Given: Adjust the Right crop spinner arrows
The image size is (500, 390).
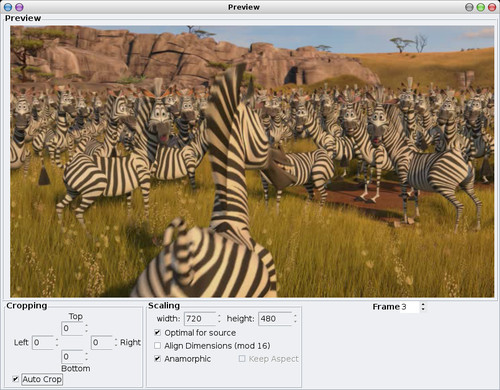Looking at the screenshot, I should coord(116,342).
